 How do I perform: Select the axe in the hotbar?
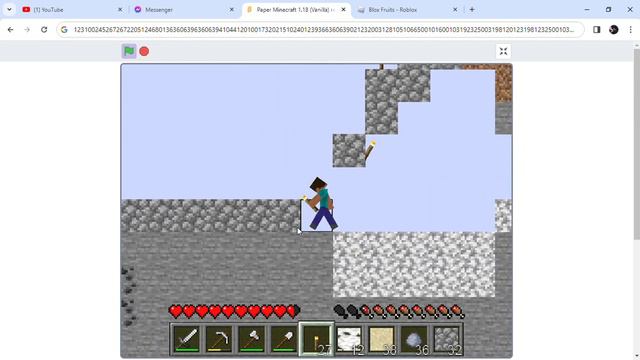[252, 339]
